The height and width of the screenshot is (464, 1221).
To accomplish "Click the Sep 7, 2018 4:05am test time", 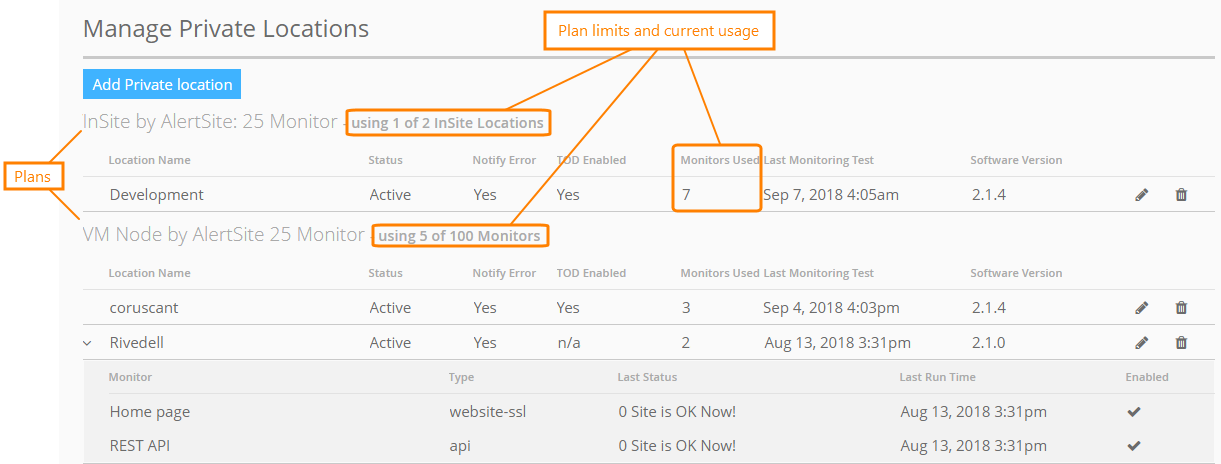I will coord(830,195).
